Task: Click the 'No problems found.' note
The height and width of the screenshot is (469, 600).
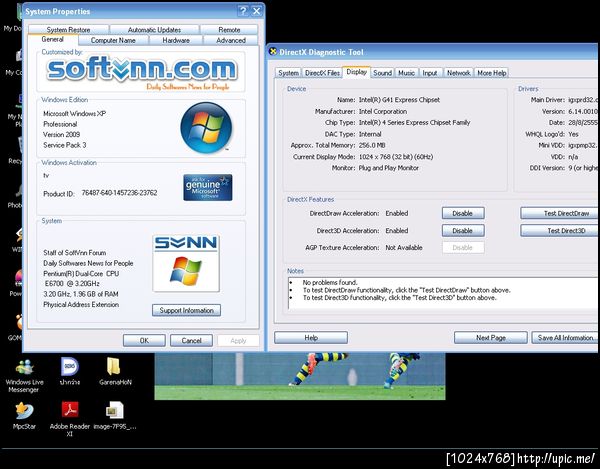Action: coord(330,282)
